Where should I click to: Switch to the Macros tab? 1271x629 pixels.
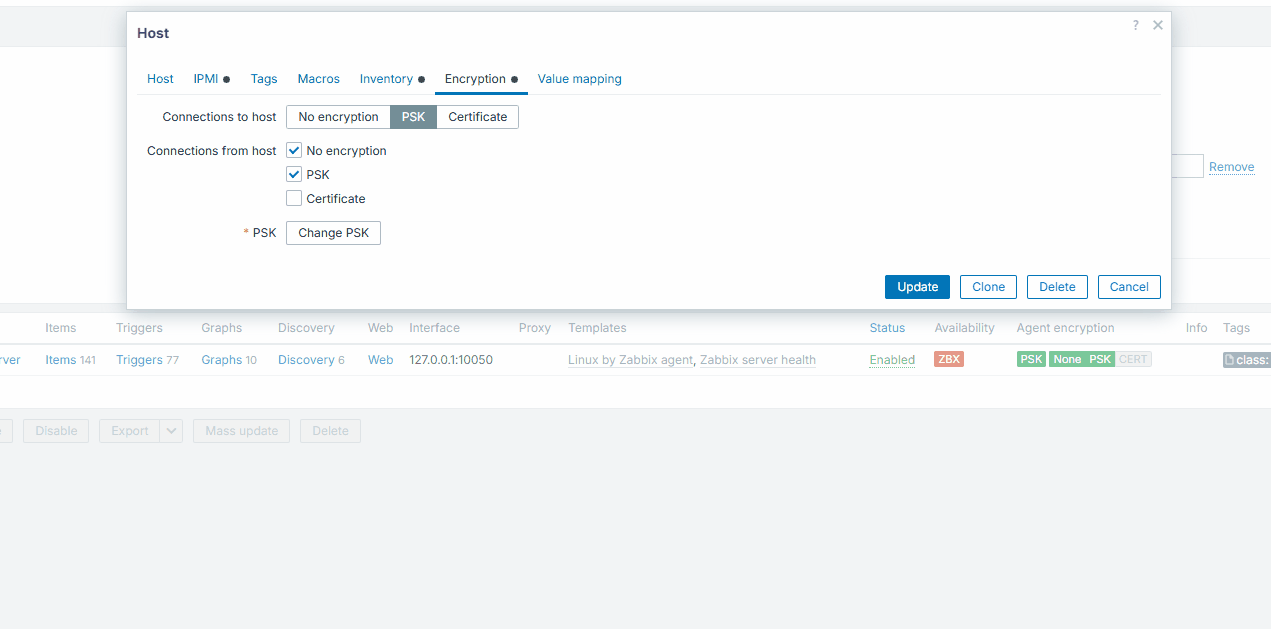[318, 79]
